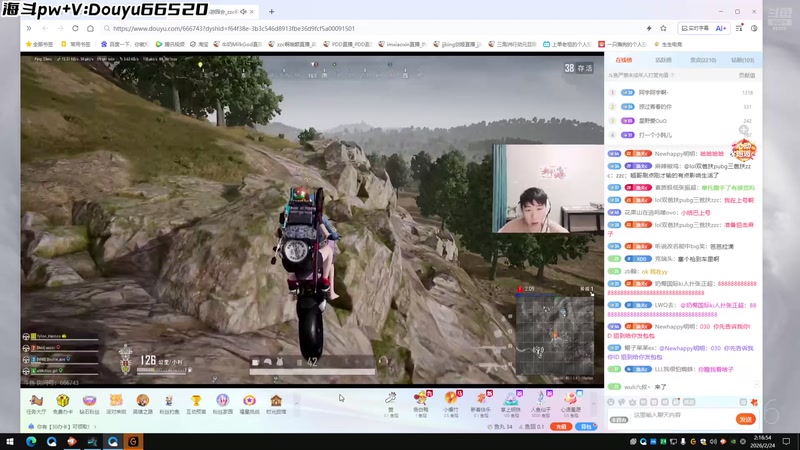Screen dimensions: 800x450
Task: Send the 小爆竹 firecracker gift
Action: (x=451, y=405)
